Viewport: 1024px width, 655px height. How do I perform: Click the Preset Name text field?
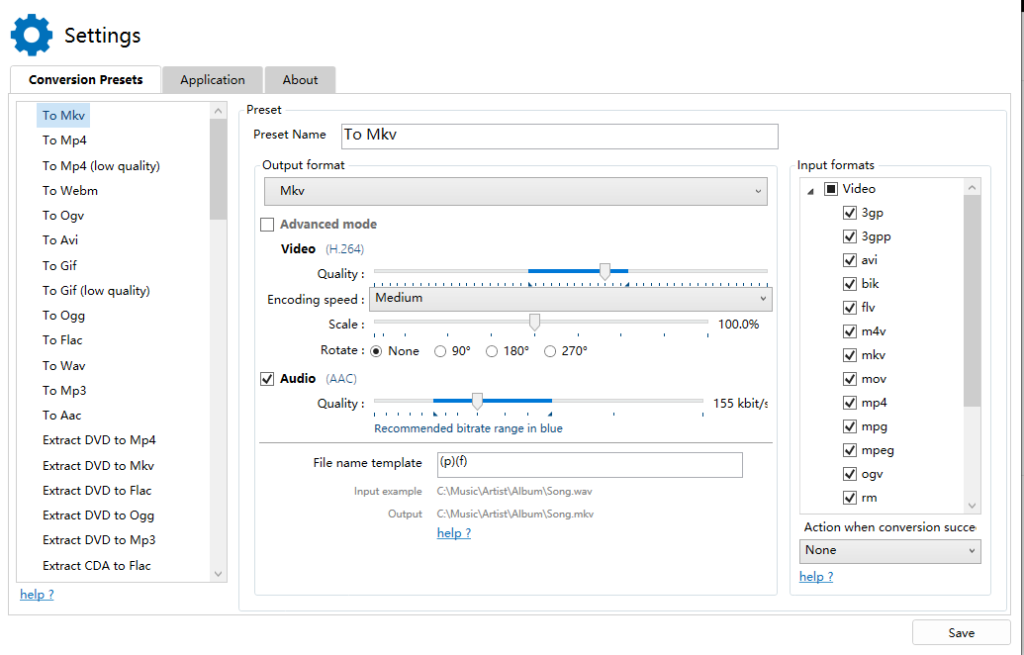(x=560, y=136)
